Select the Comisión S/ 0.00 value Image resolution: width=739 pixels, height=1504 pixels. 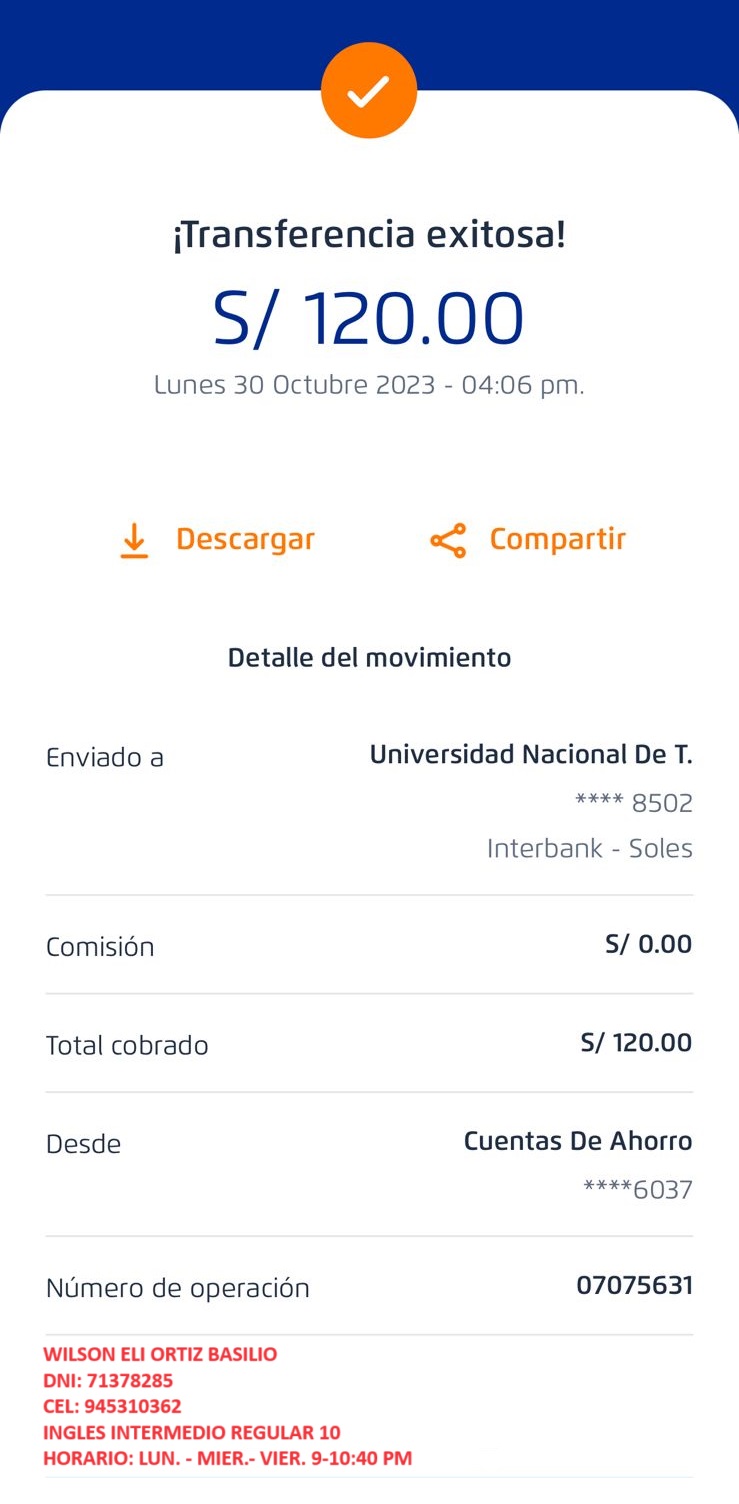coord(648,944)
